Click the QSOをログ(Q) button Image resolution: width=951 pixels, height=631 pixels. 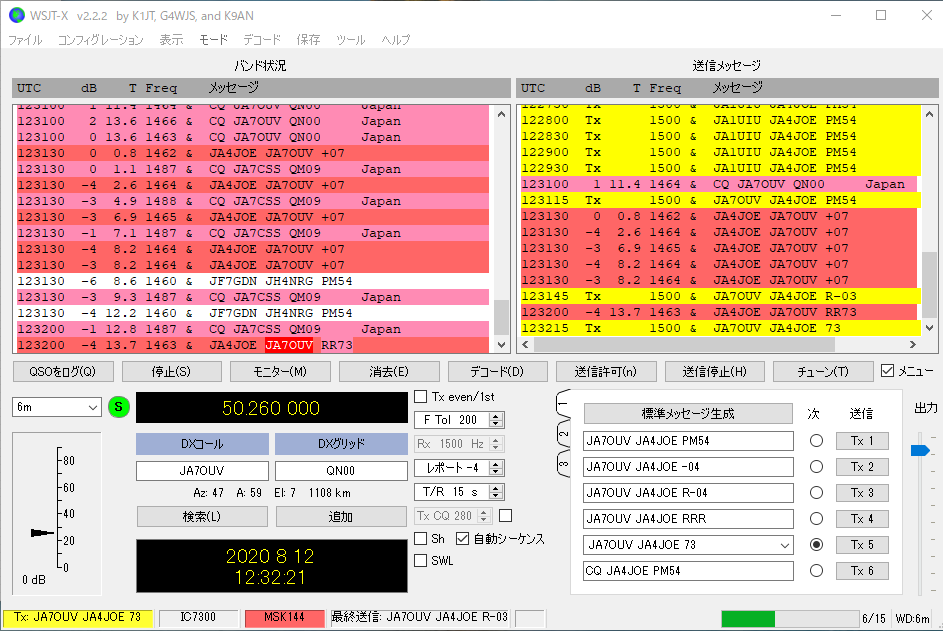coord(62,371)
